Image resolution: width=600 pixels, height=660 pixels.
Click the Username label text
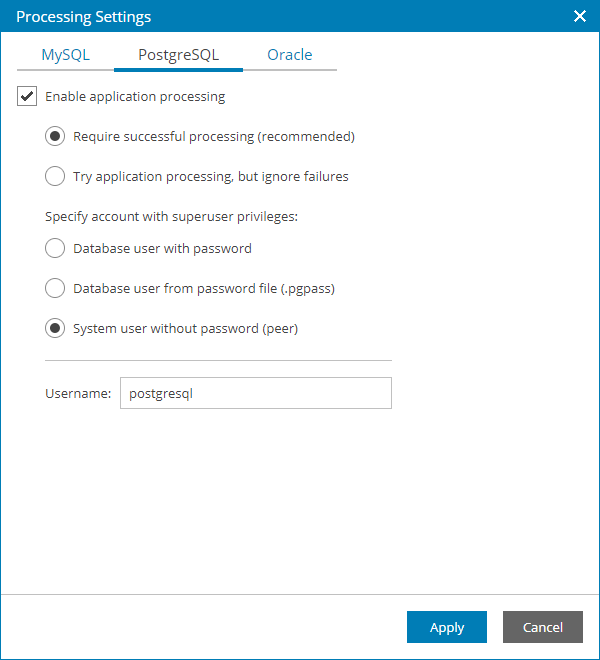point(78,393)
